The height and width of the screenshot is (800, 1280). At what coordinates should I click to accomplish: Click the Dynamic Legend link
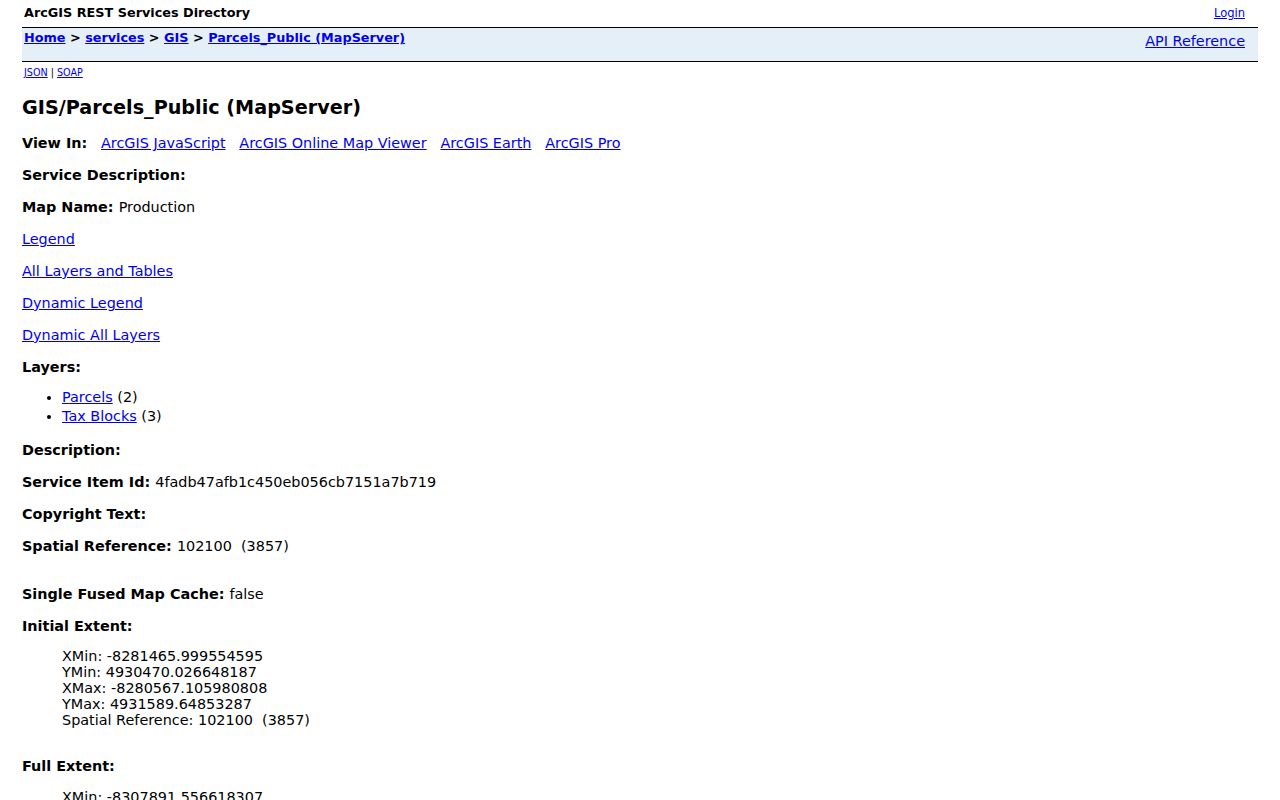click(82, 303)
